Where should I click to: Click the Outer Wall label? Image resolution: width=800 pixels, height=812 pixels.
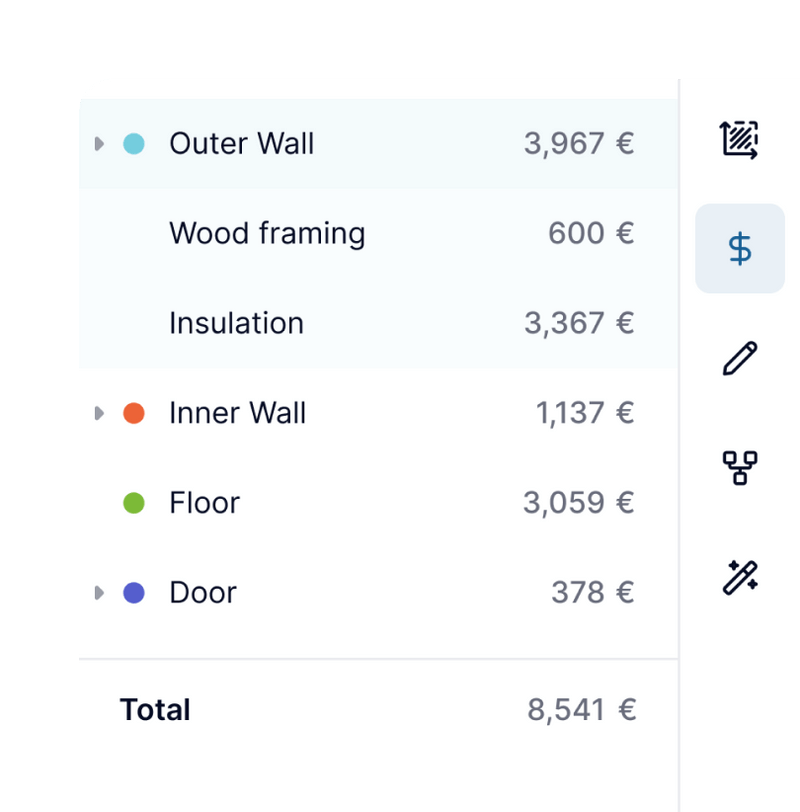click(242, 144)
